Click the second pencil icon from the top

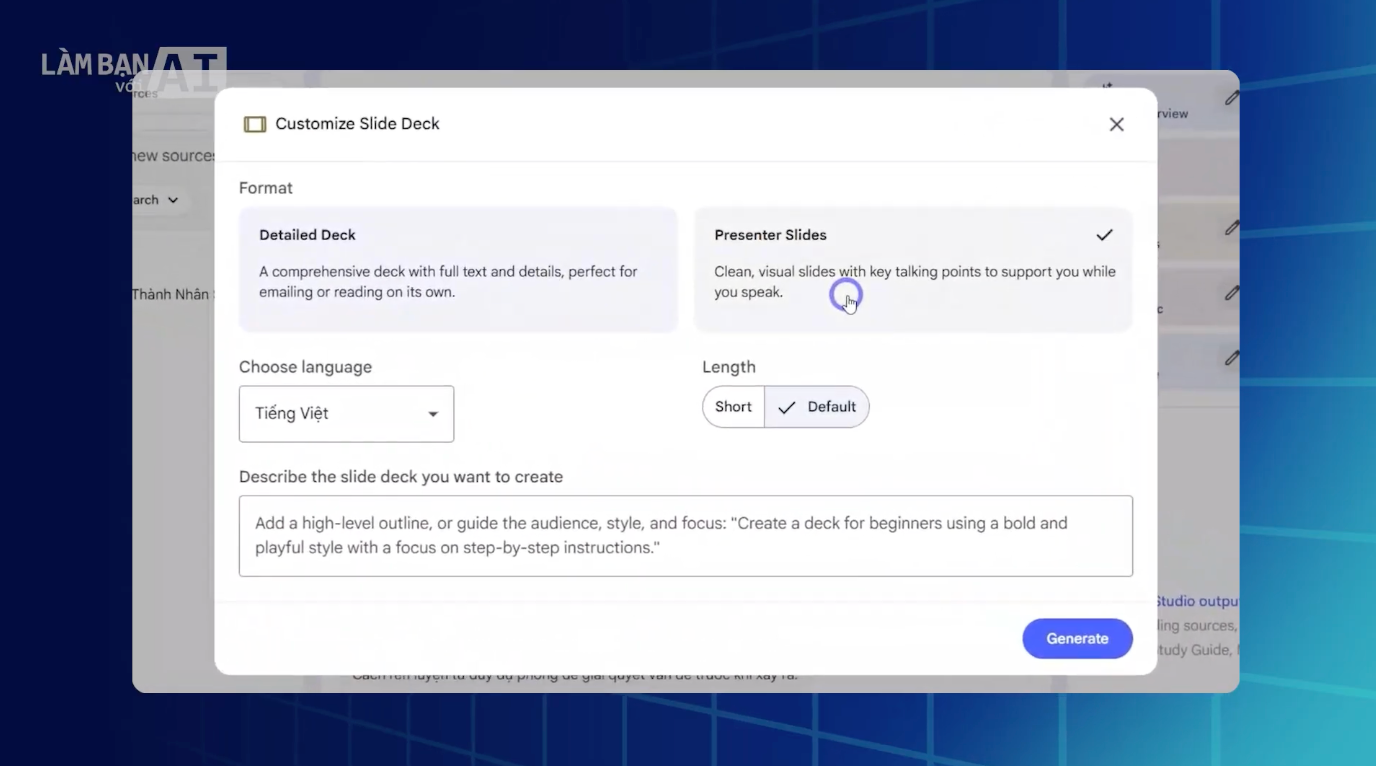click(x=1232, y=228)
